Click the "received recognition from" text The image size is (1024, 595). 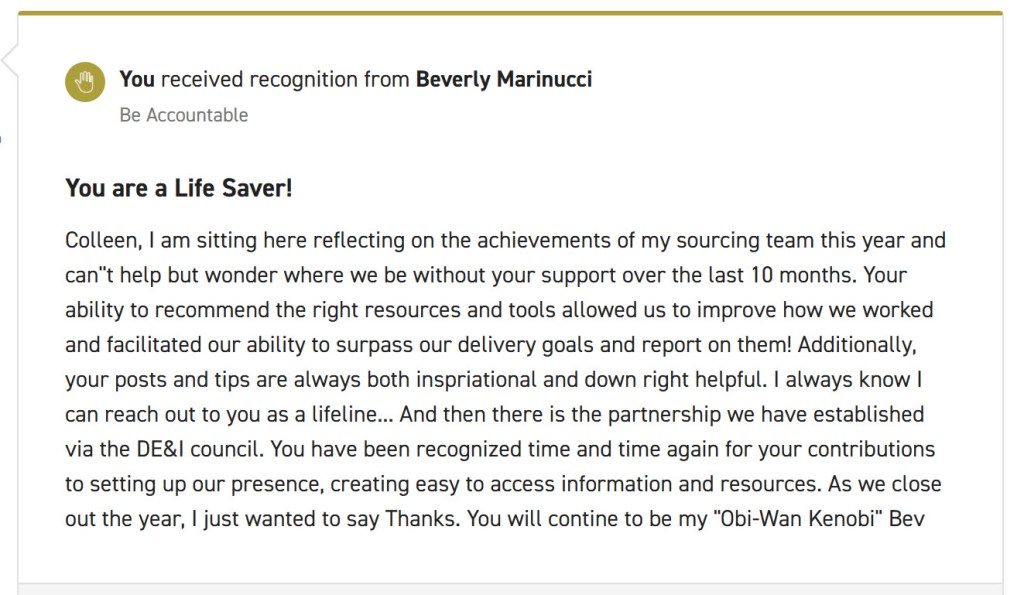285,79
